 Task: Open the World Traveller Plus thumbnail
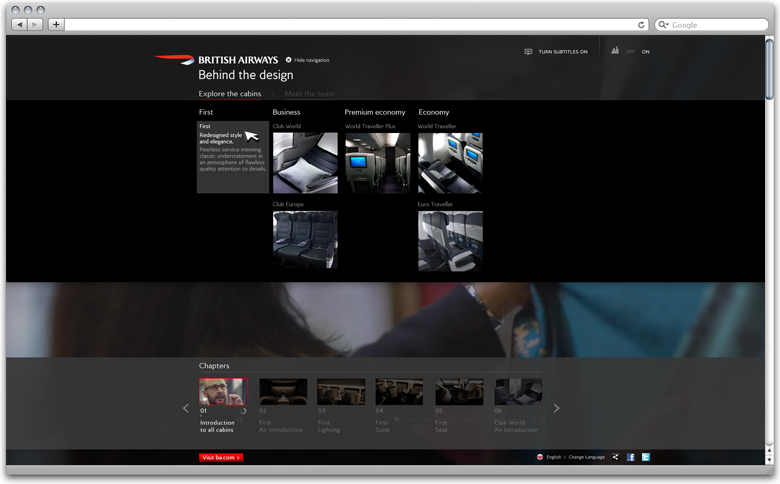(x=378, y=163)
